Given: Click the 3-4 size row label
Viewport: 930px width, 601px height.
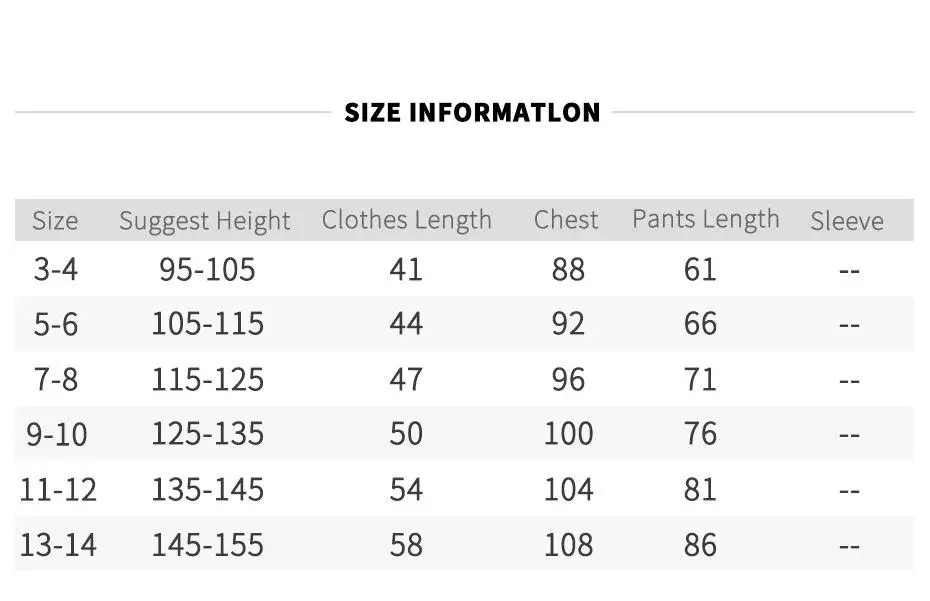Looking at the screenshot, I should (x=55, y=269).
